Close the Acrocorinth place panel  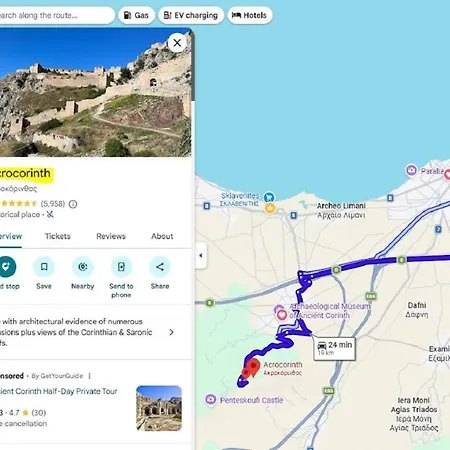pos(177,43)
